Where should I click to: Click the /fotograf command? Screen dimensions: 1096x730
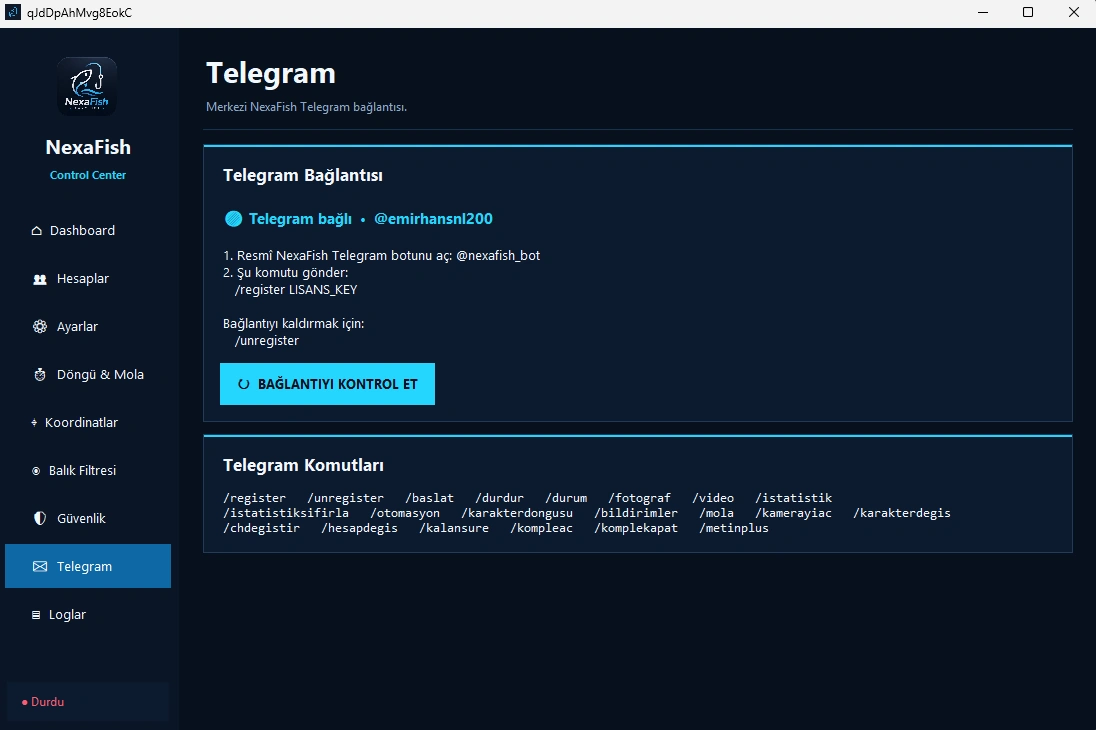tap(639, 498)
